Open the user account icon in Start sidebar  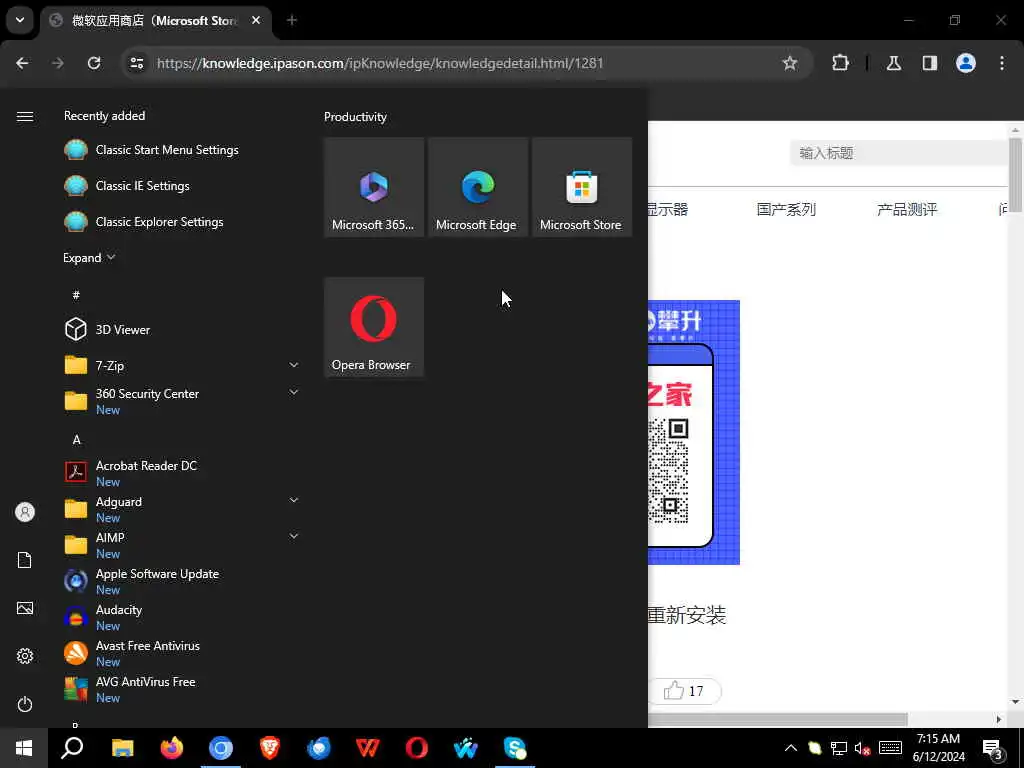(x=25, y=512)
